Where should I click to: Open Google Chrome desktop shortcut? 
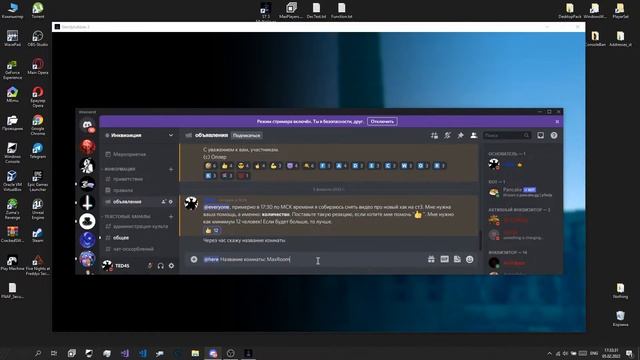point(38,124)
